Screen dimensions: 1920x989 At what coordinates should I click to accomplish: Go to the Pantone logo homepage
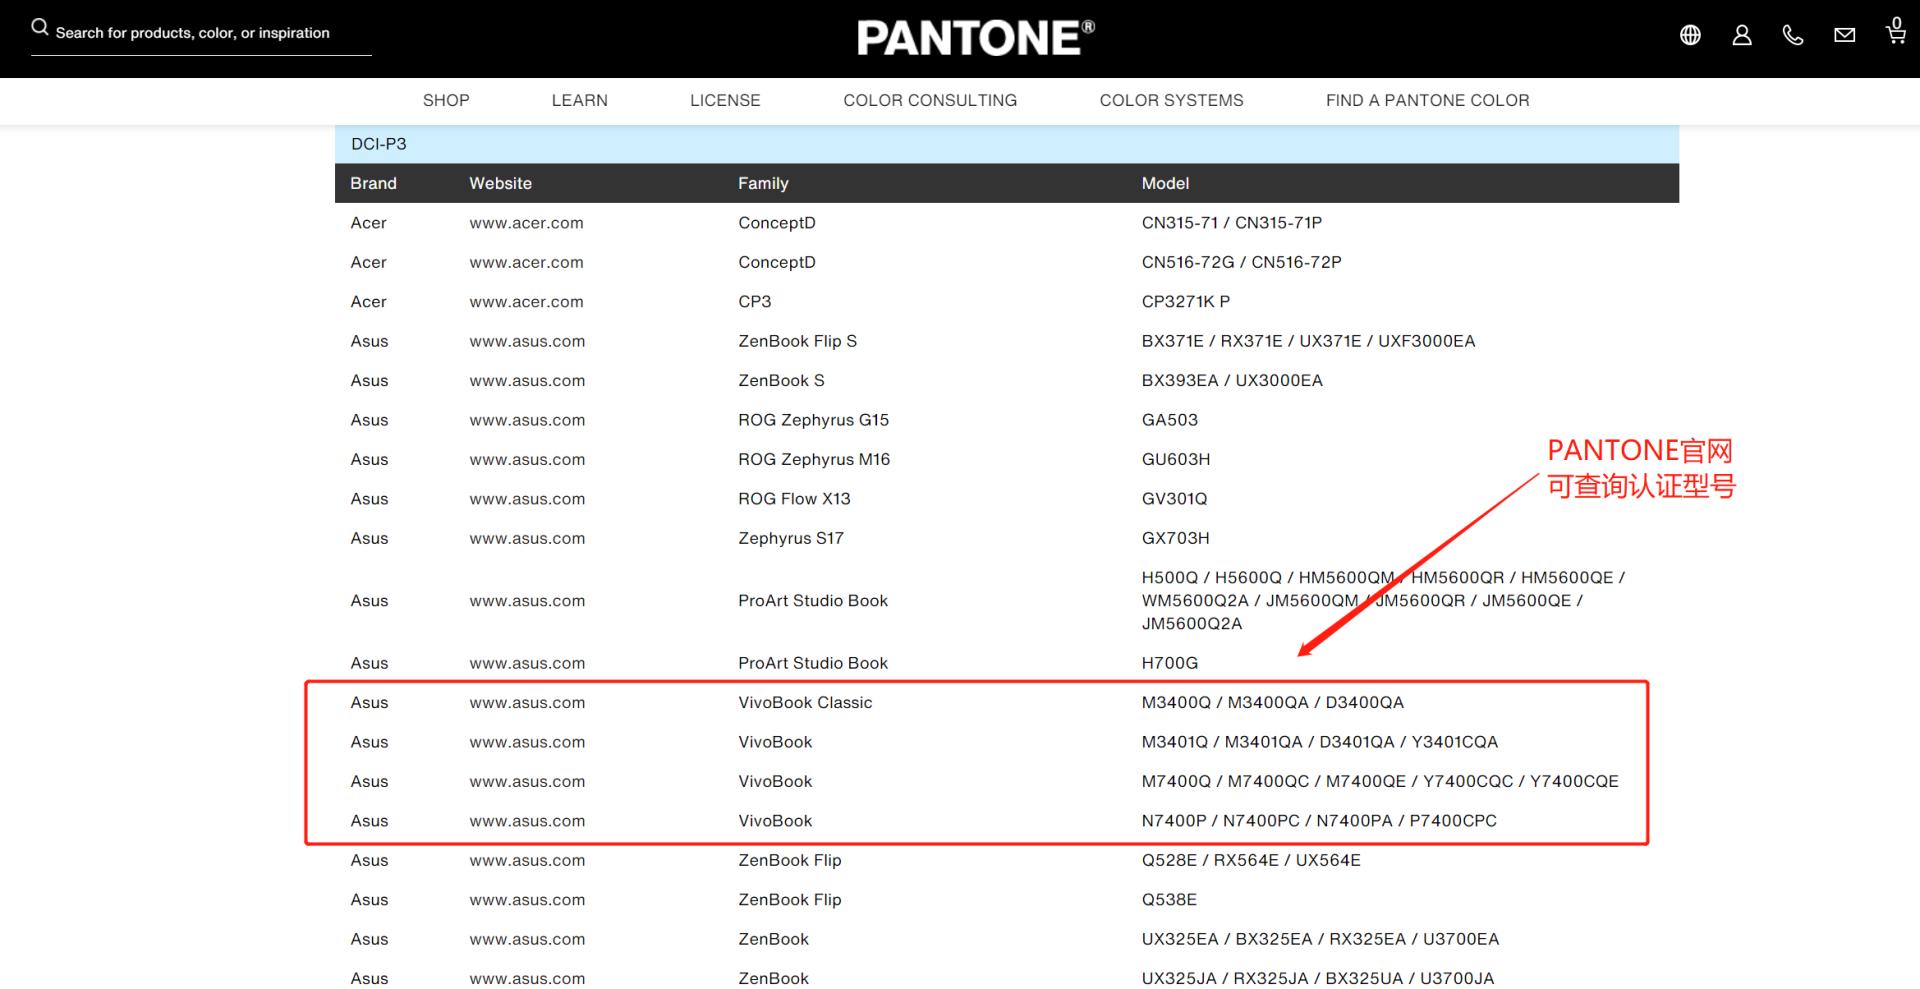tap(976, 38)
